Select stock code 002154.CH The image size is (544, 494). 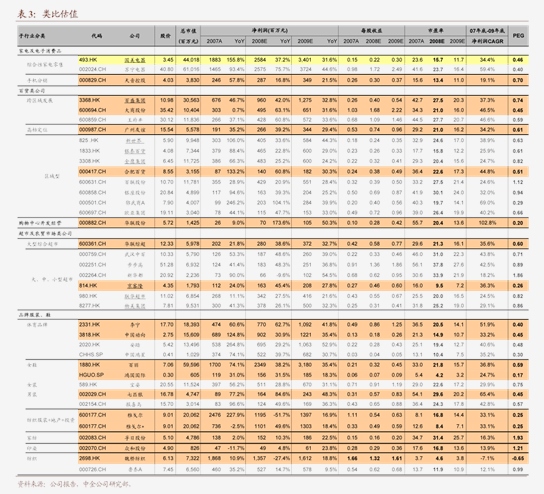[x=92, y=404]
